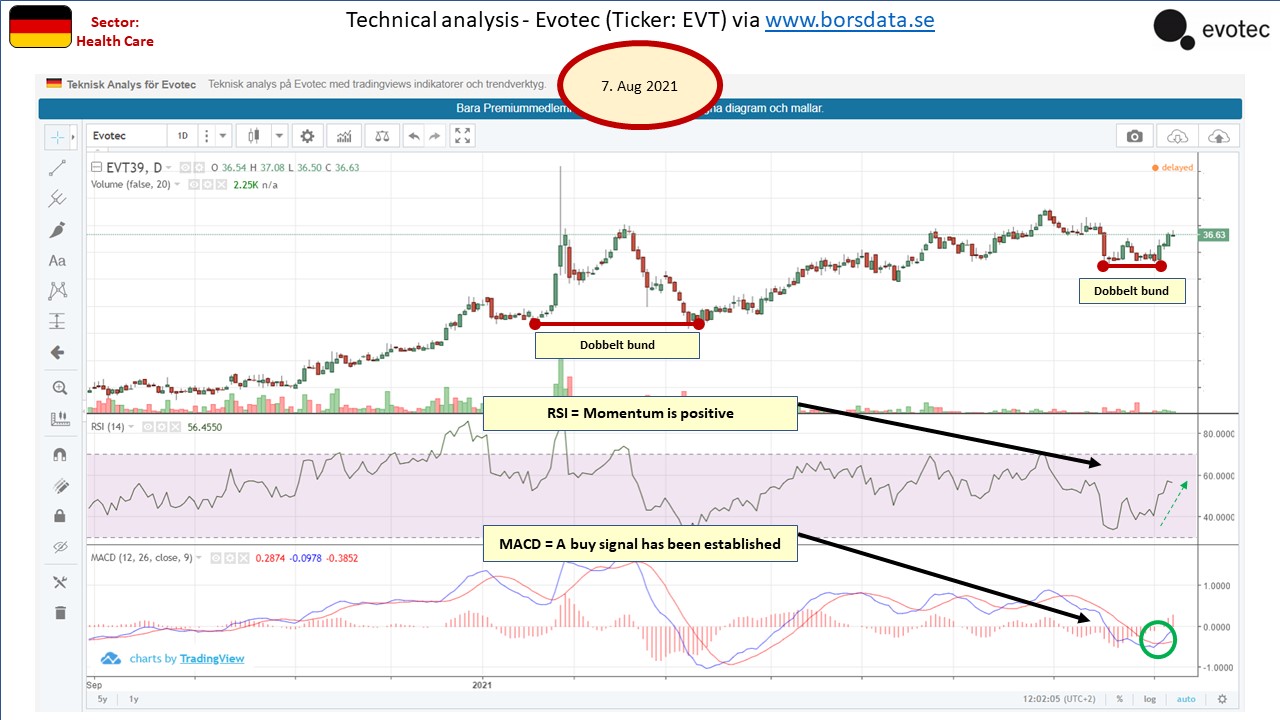Click the delayed data status label

[1173, 168]
